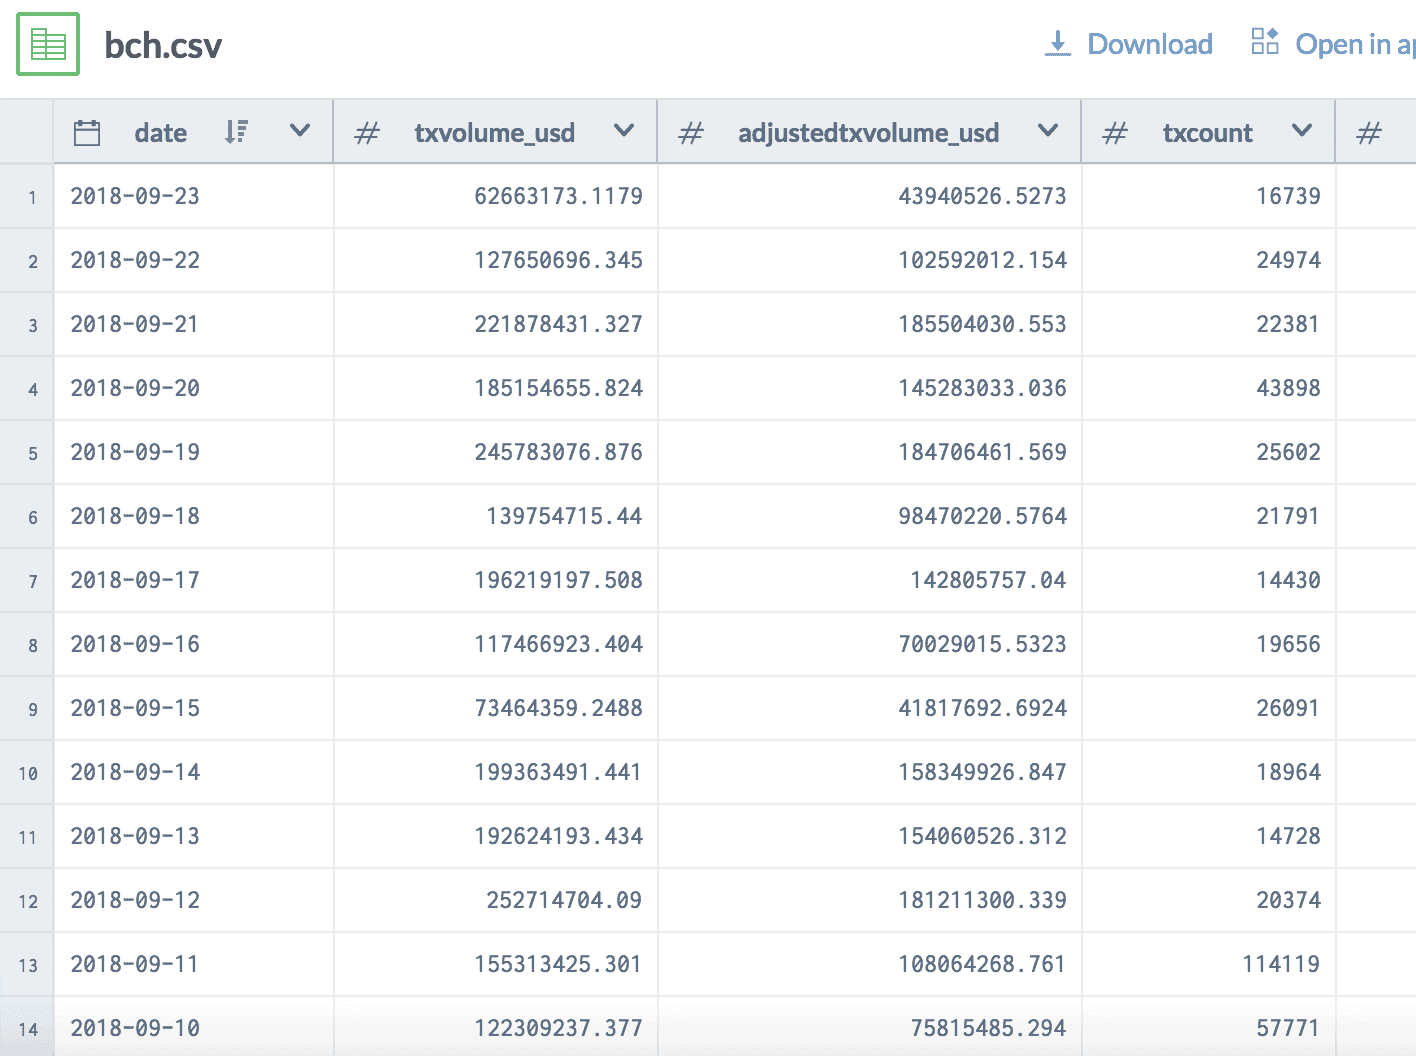Click the Download link
1416x1056 pixels.
click(1149, 44)
